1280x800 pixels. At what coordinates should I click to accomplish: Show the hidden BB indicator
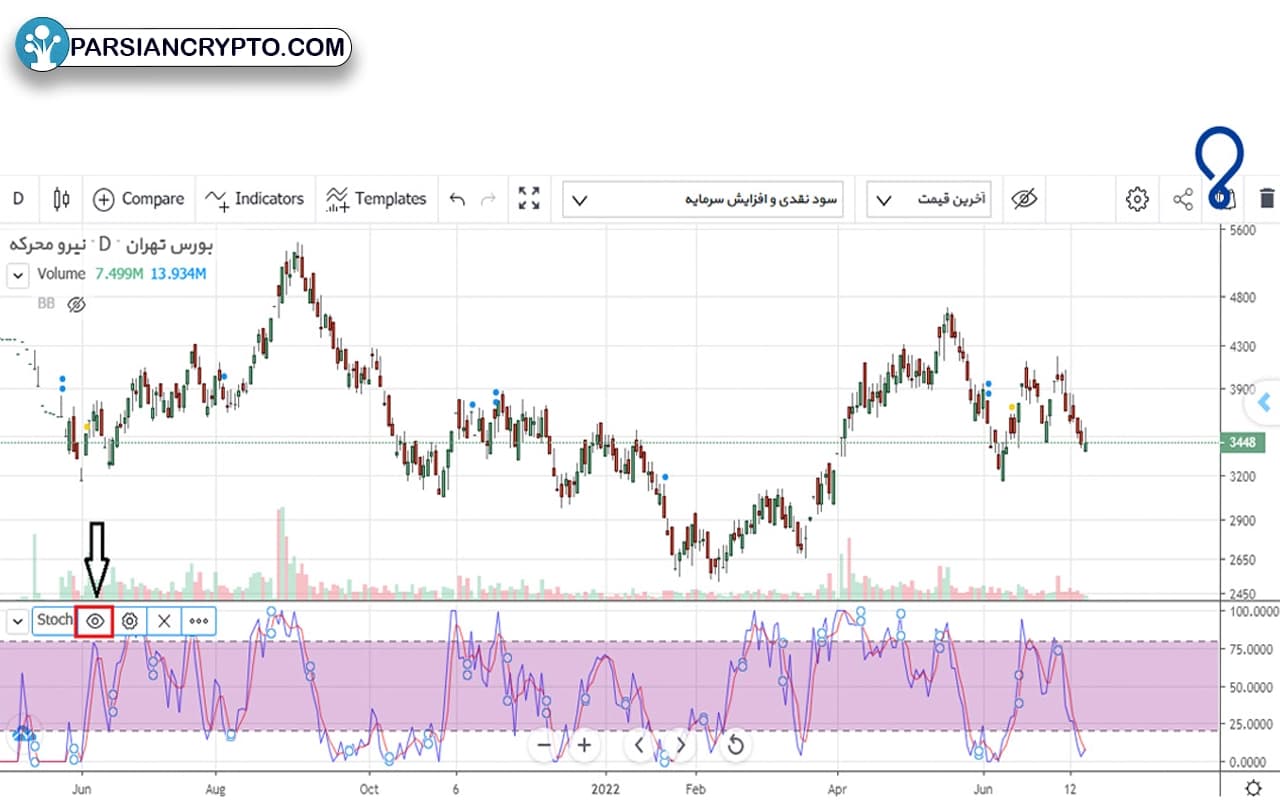pos(76,304)
